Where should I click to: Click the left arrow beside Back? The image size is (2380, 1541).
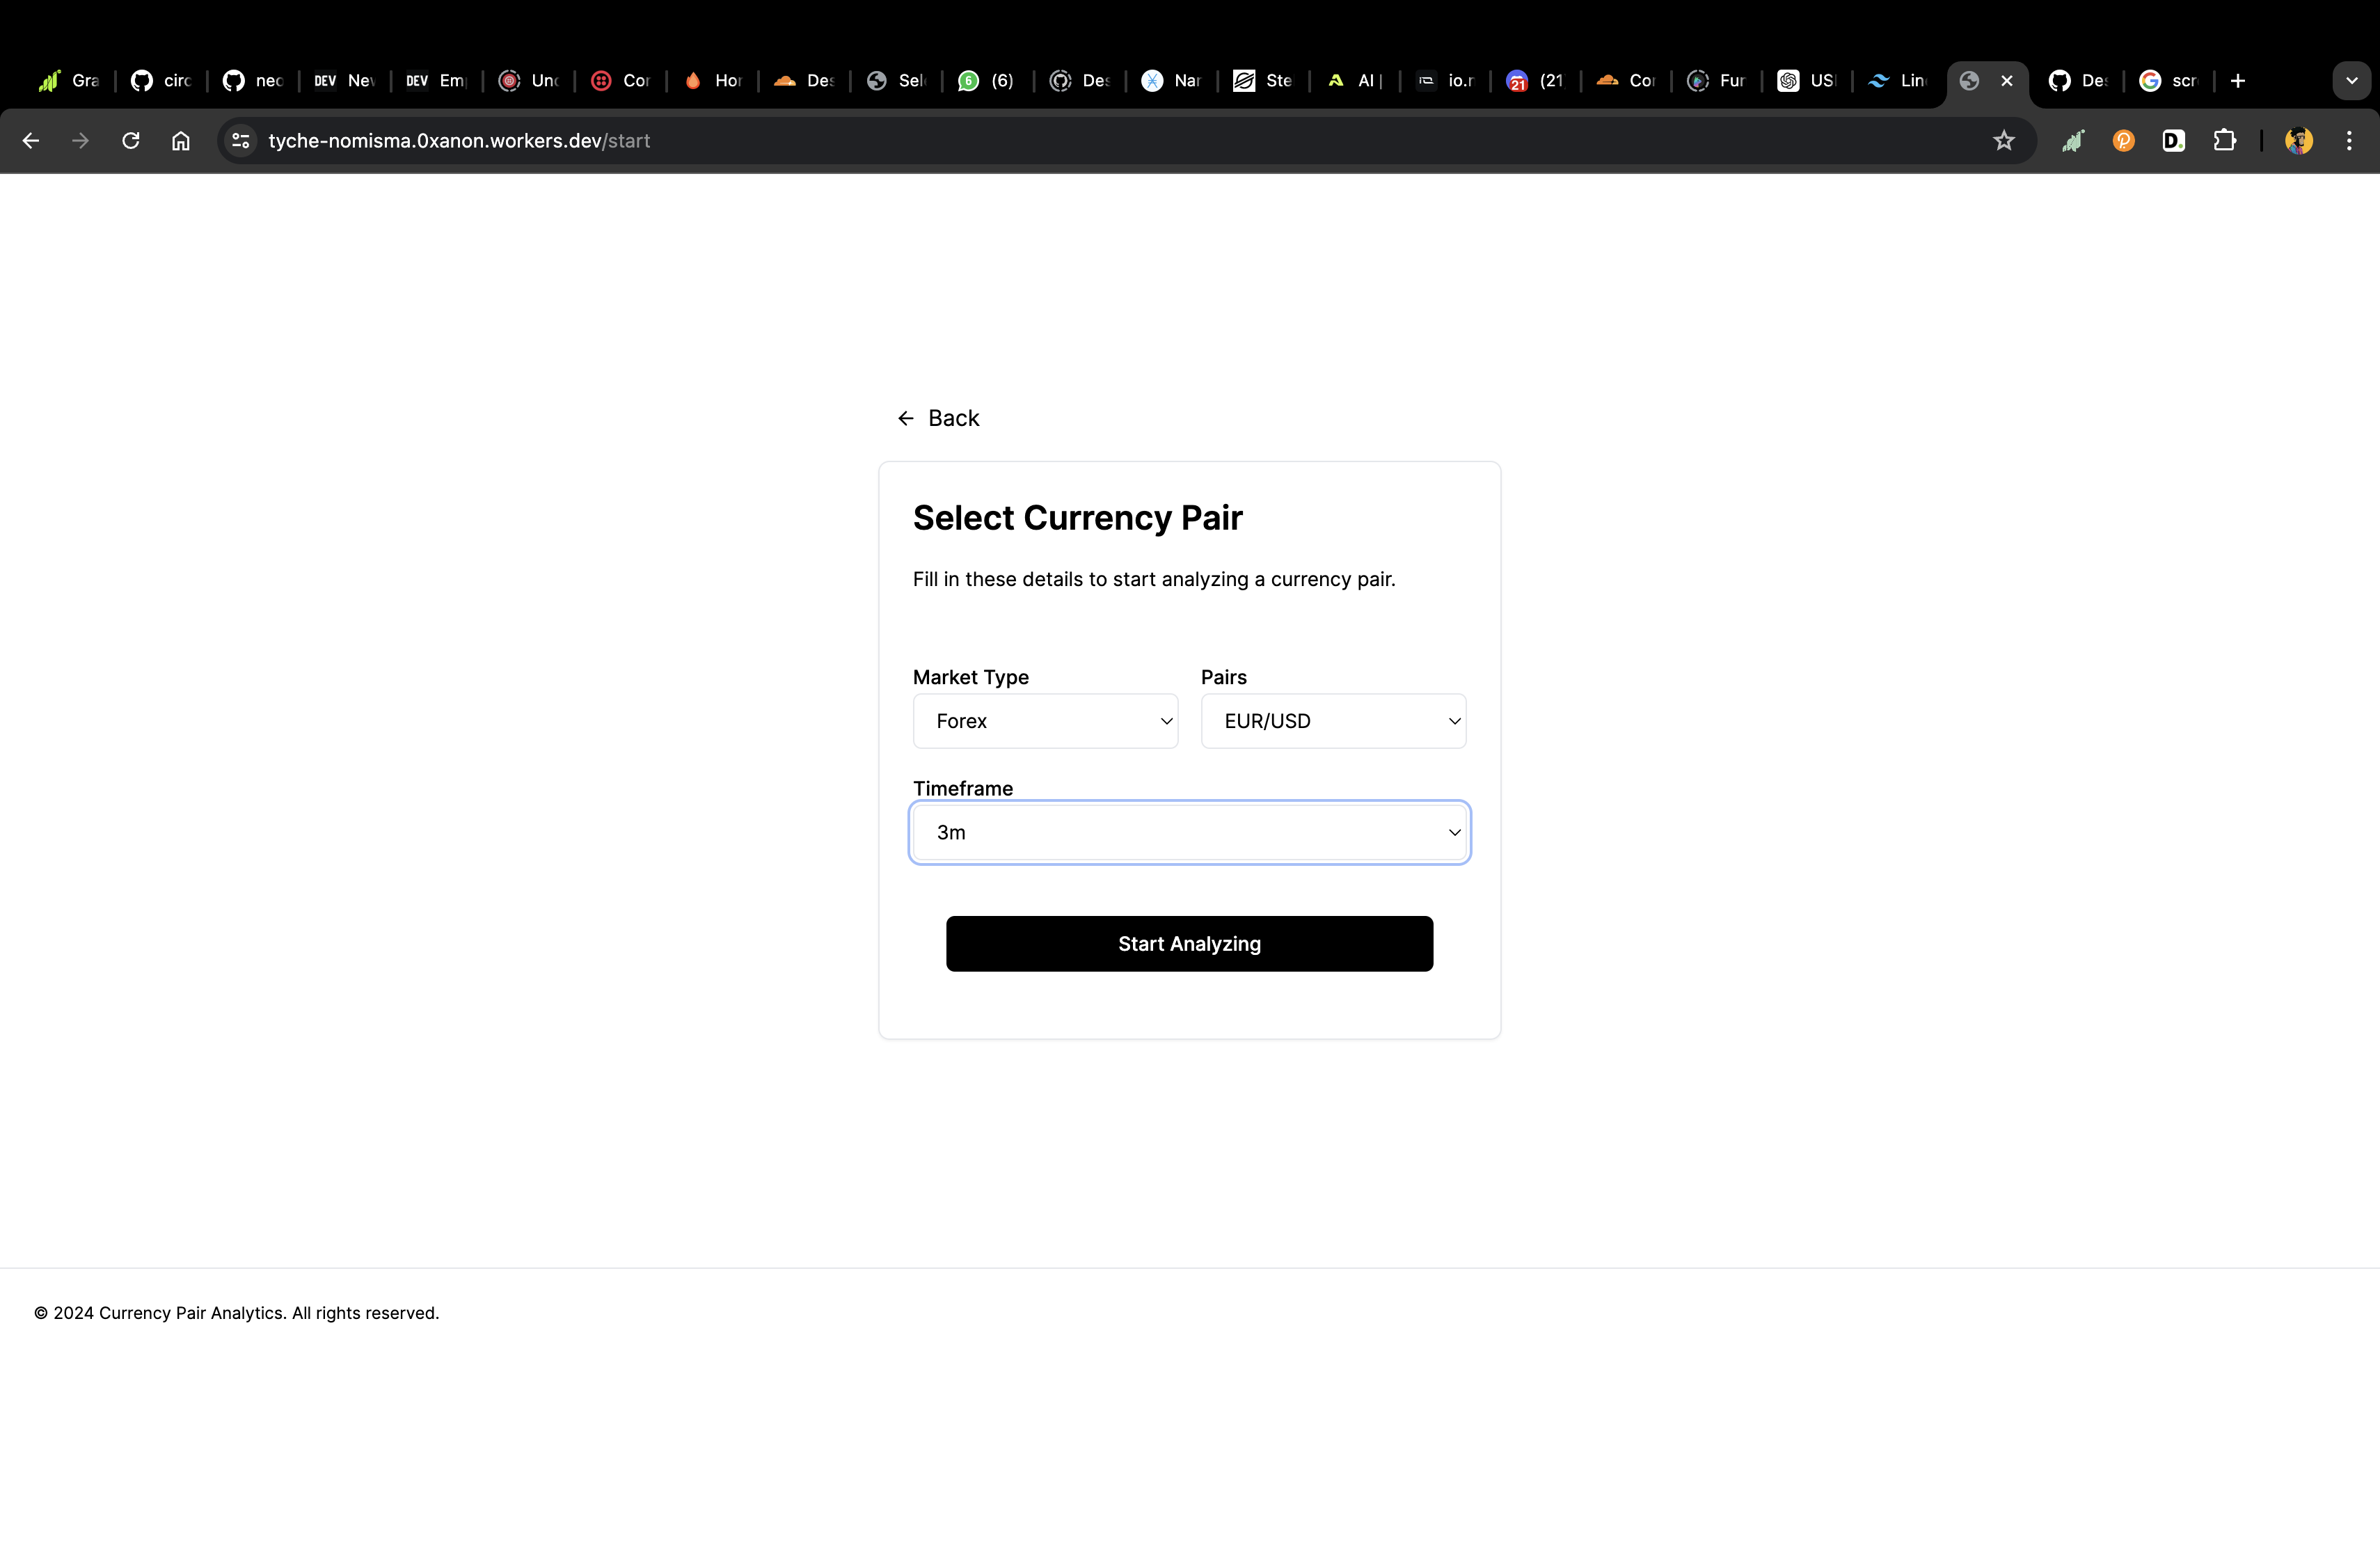(905, 417)
